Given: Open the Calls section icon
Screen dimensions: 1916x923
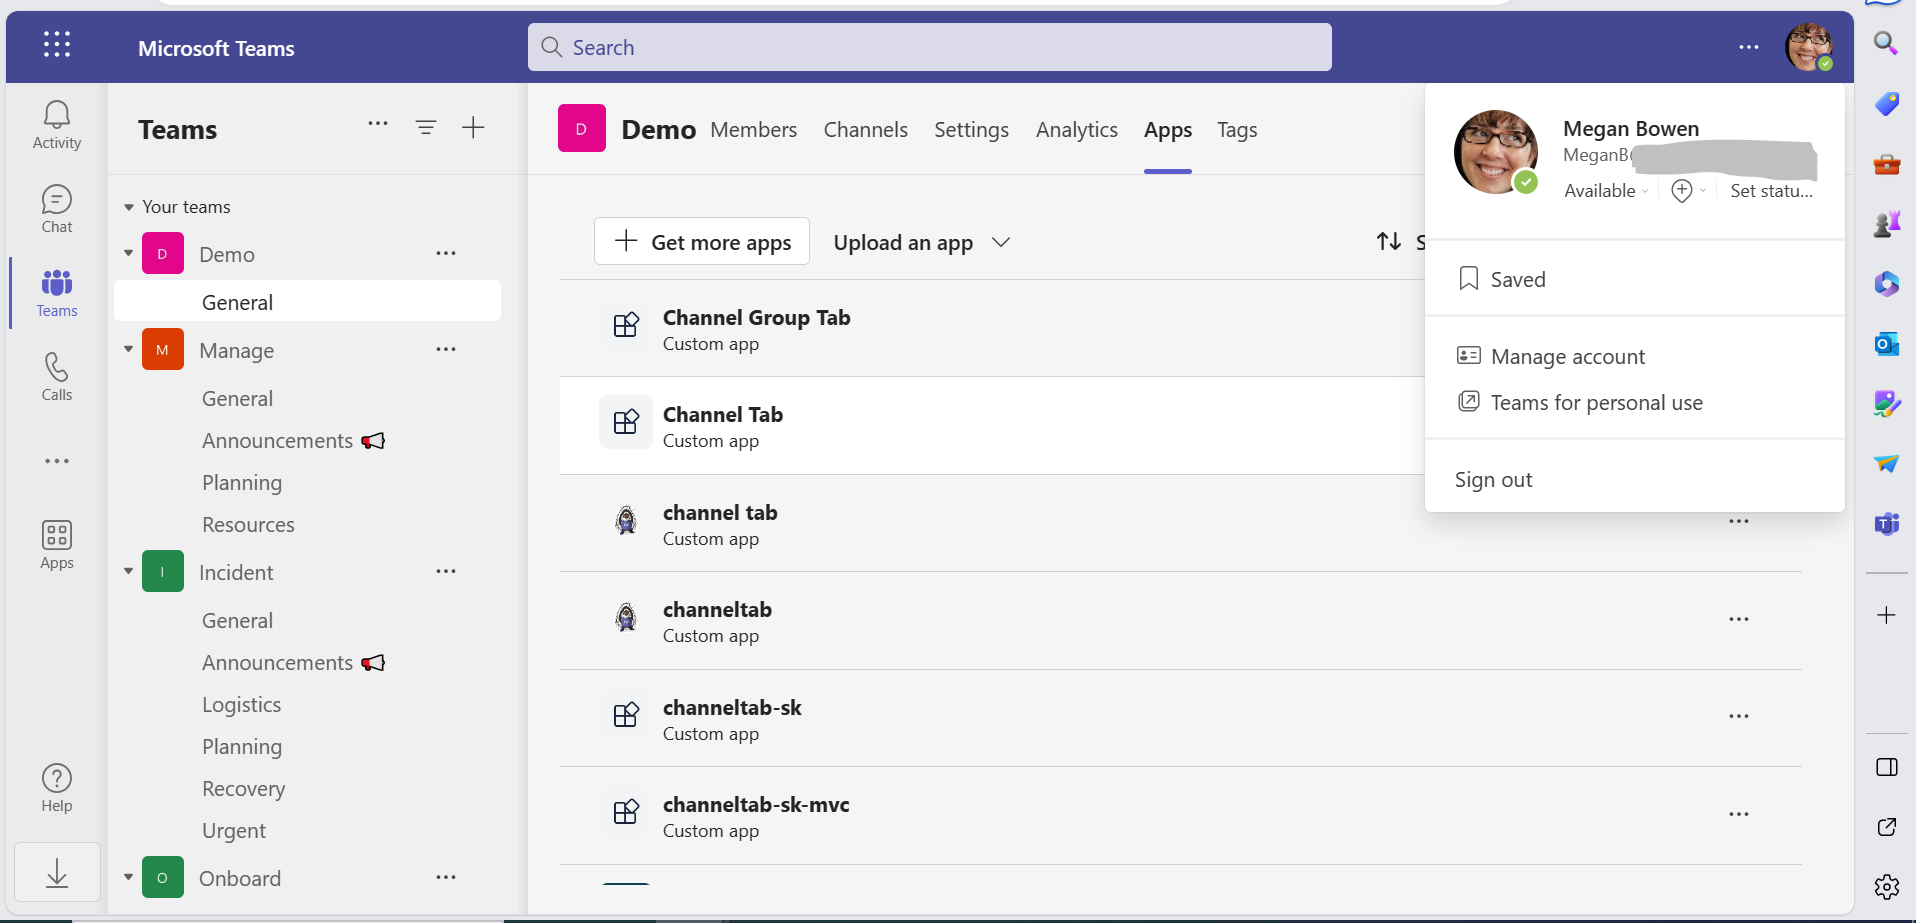Looking at the screenshot, I should pos(56,375).
